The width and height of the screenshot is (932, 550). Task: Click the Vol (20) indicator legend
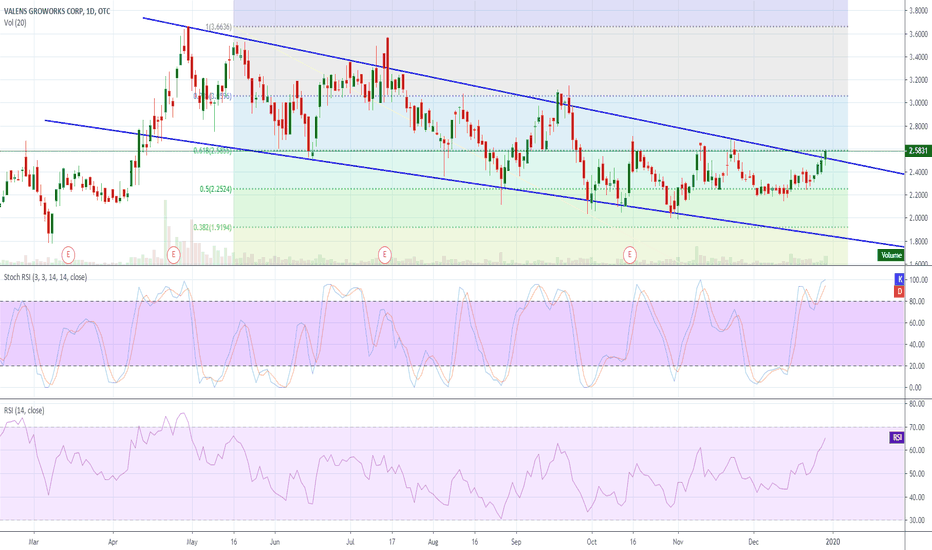[x=15, y=23]
